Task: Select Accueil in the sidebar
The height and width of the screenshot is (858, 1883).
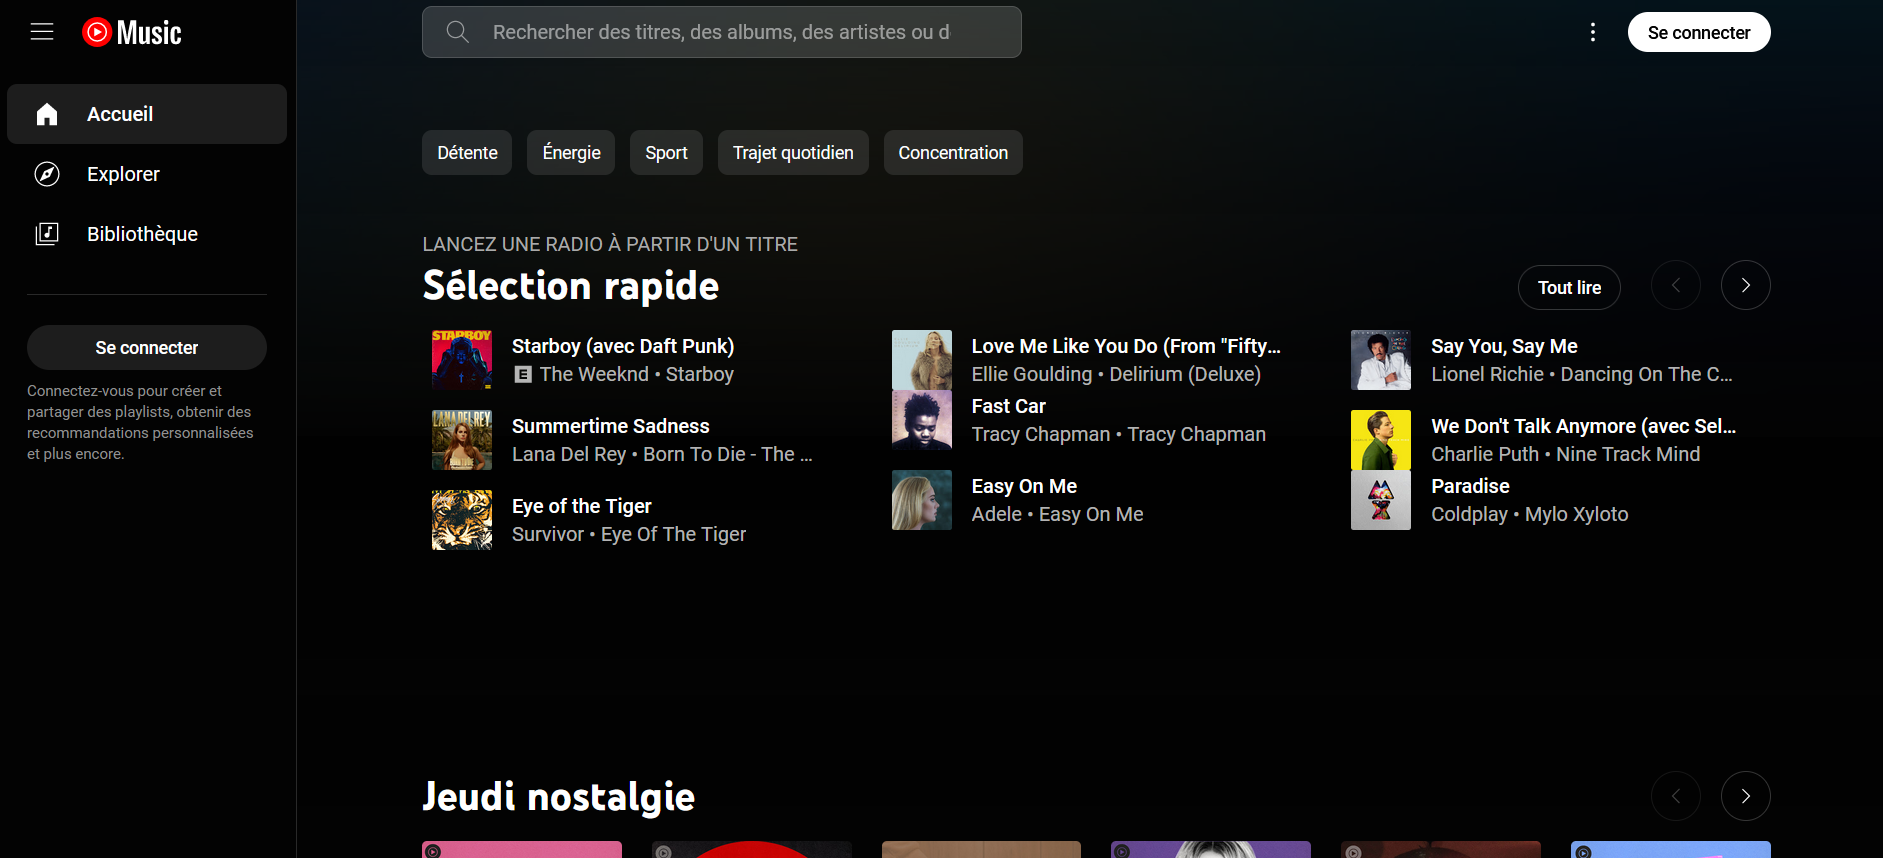Action: pyautogui.click(x=120, y=114)
